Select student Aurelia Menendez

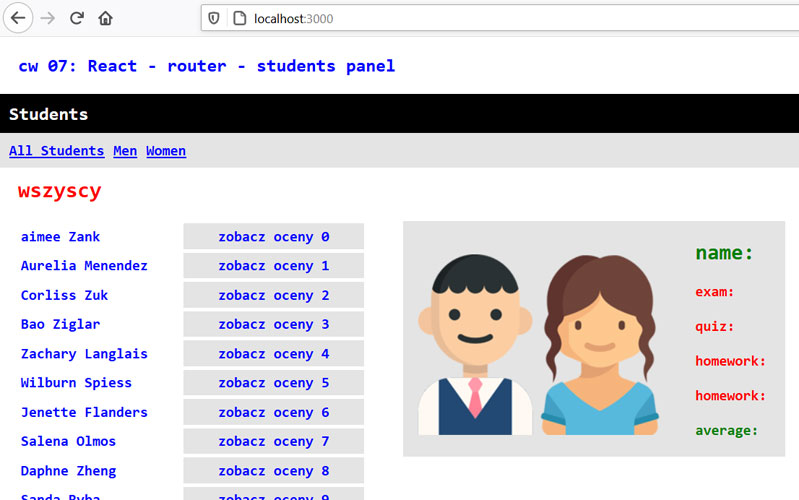coord(84,266)
